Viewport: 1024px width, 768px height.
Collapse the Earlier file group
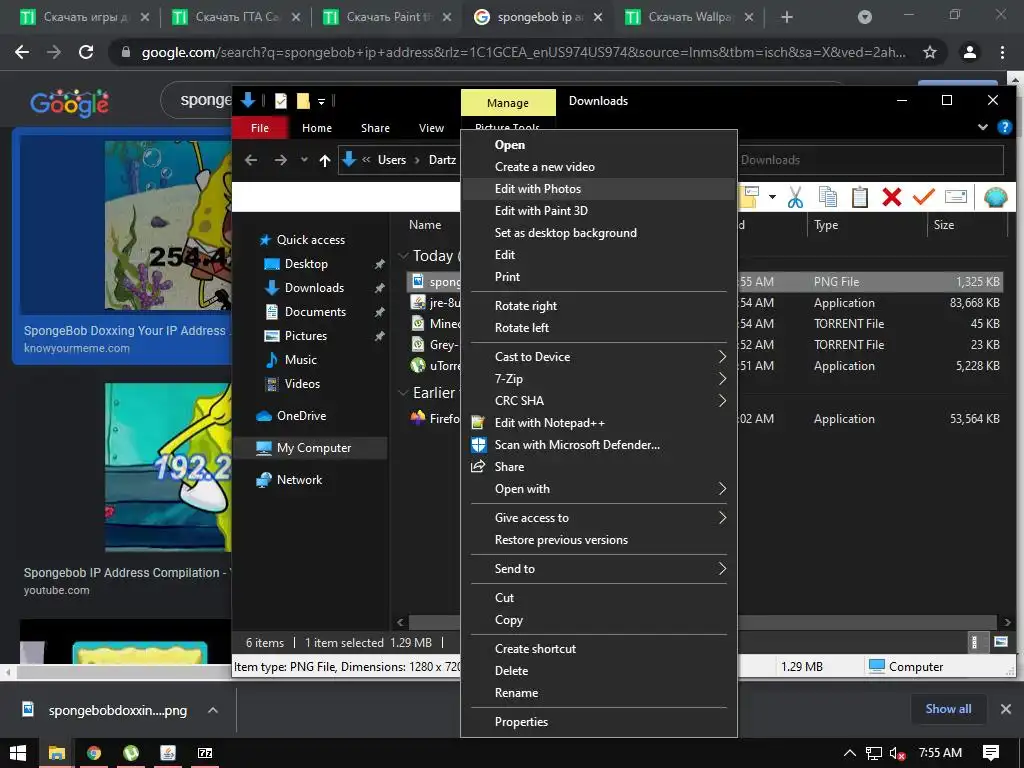tap(403, 392)
